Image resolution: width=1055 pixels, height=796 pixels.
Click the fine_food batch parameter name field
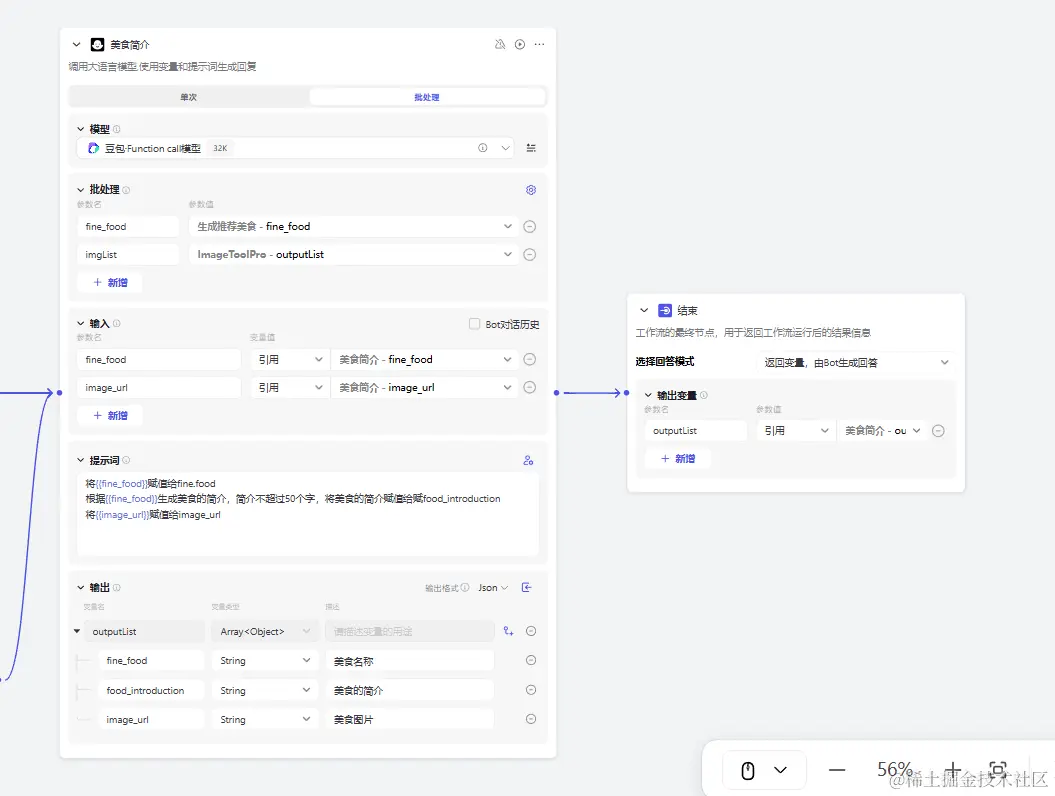pyautogui.click(x=128, y=227)
